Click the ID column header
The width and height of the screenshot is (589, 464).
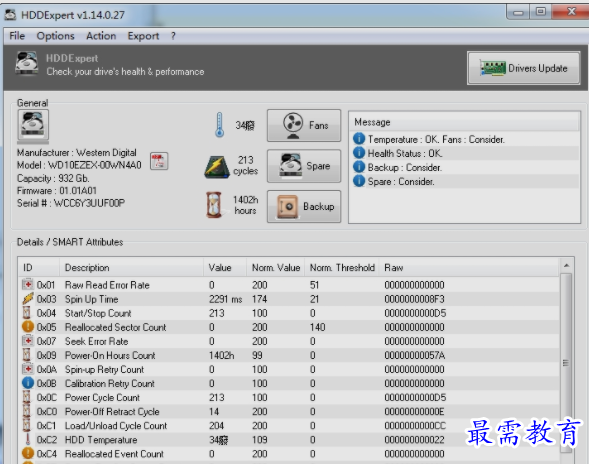pos(39,268)
